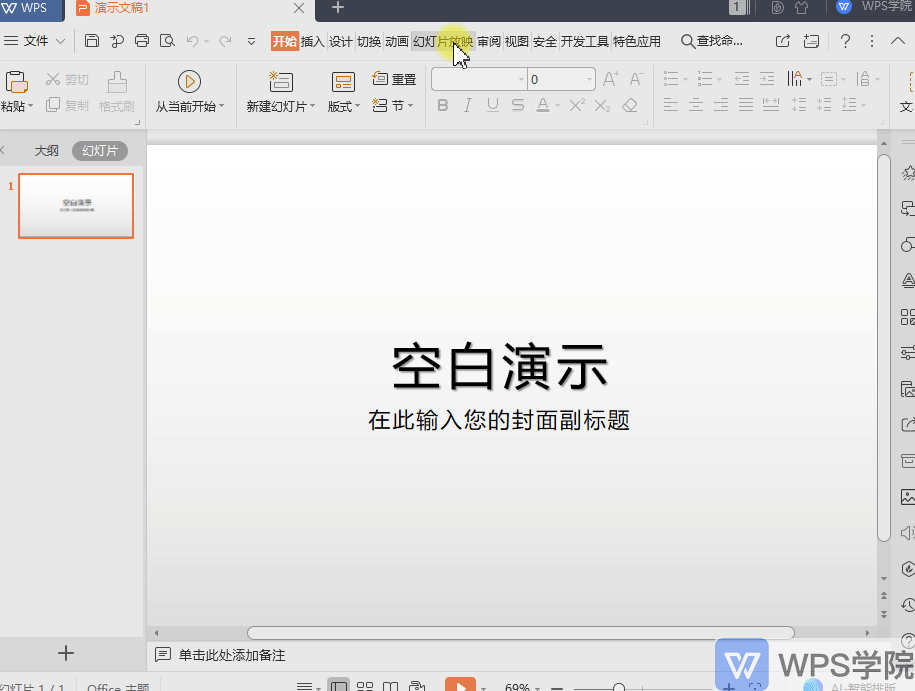
Task: Click the Paste clipboard icon
Action: [x=16, y=82]
